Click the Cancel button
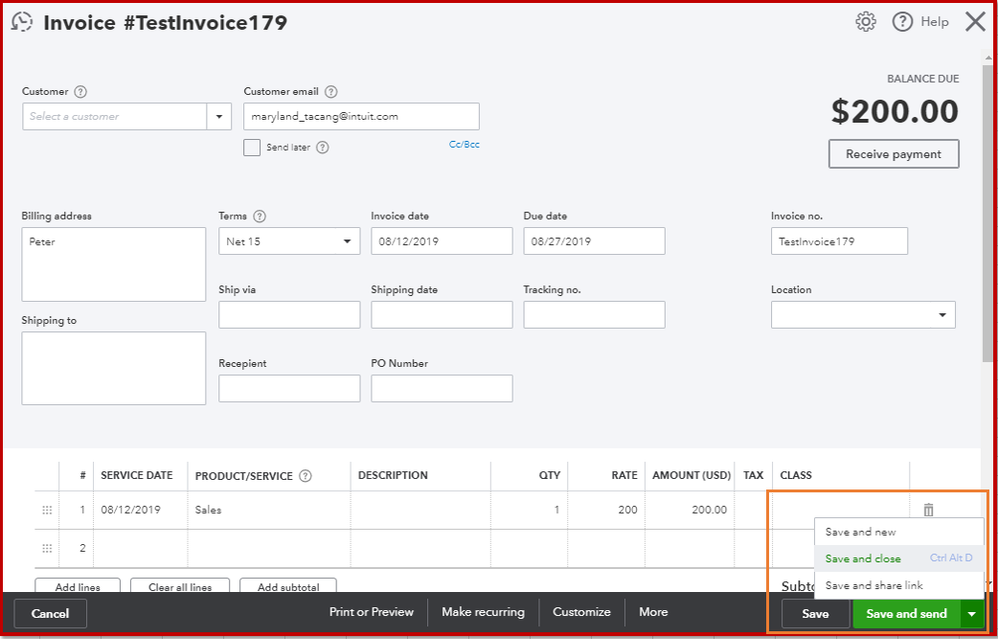 [x=50, y=614]
